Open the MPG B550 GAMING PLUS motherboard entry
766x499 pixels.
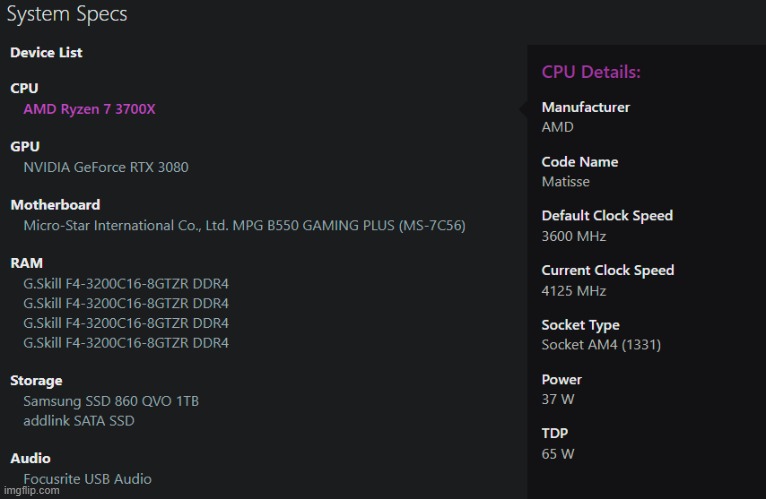pos(244,225)
